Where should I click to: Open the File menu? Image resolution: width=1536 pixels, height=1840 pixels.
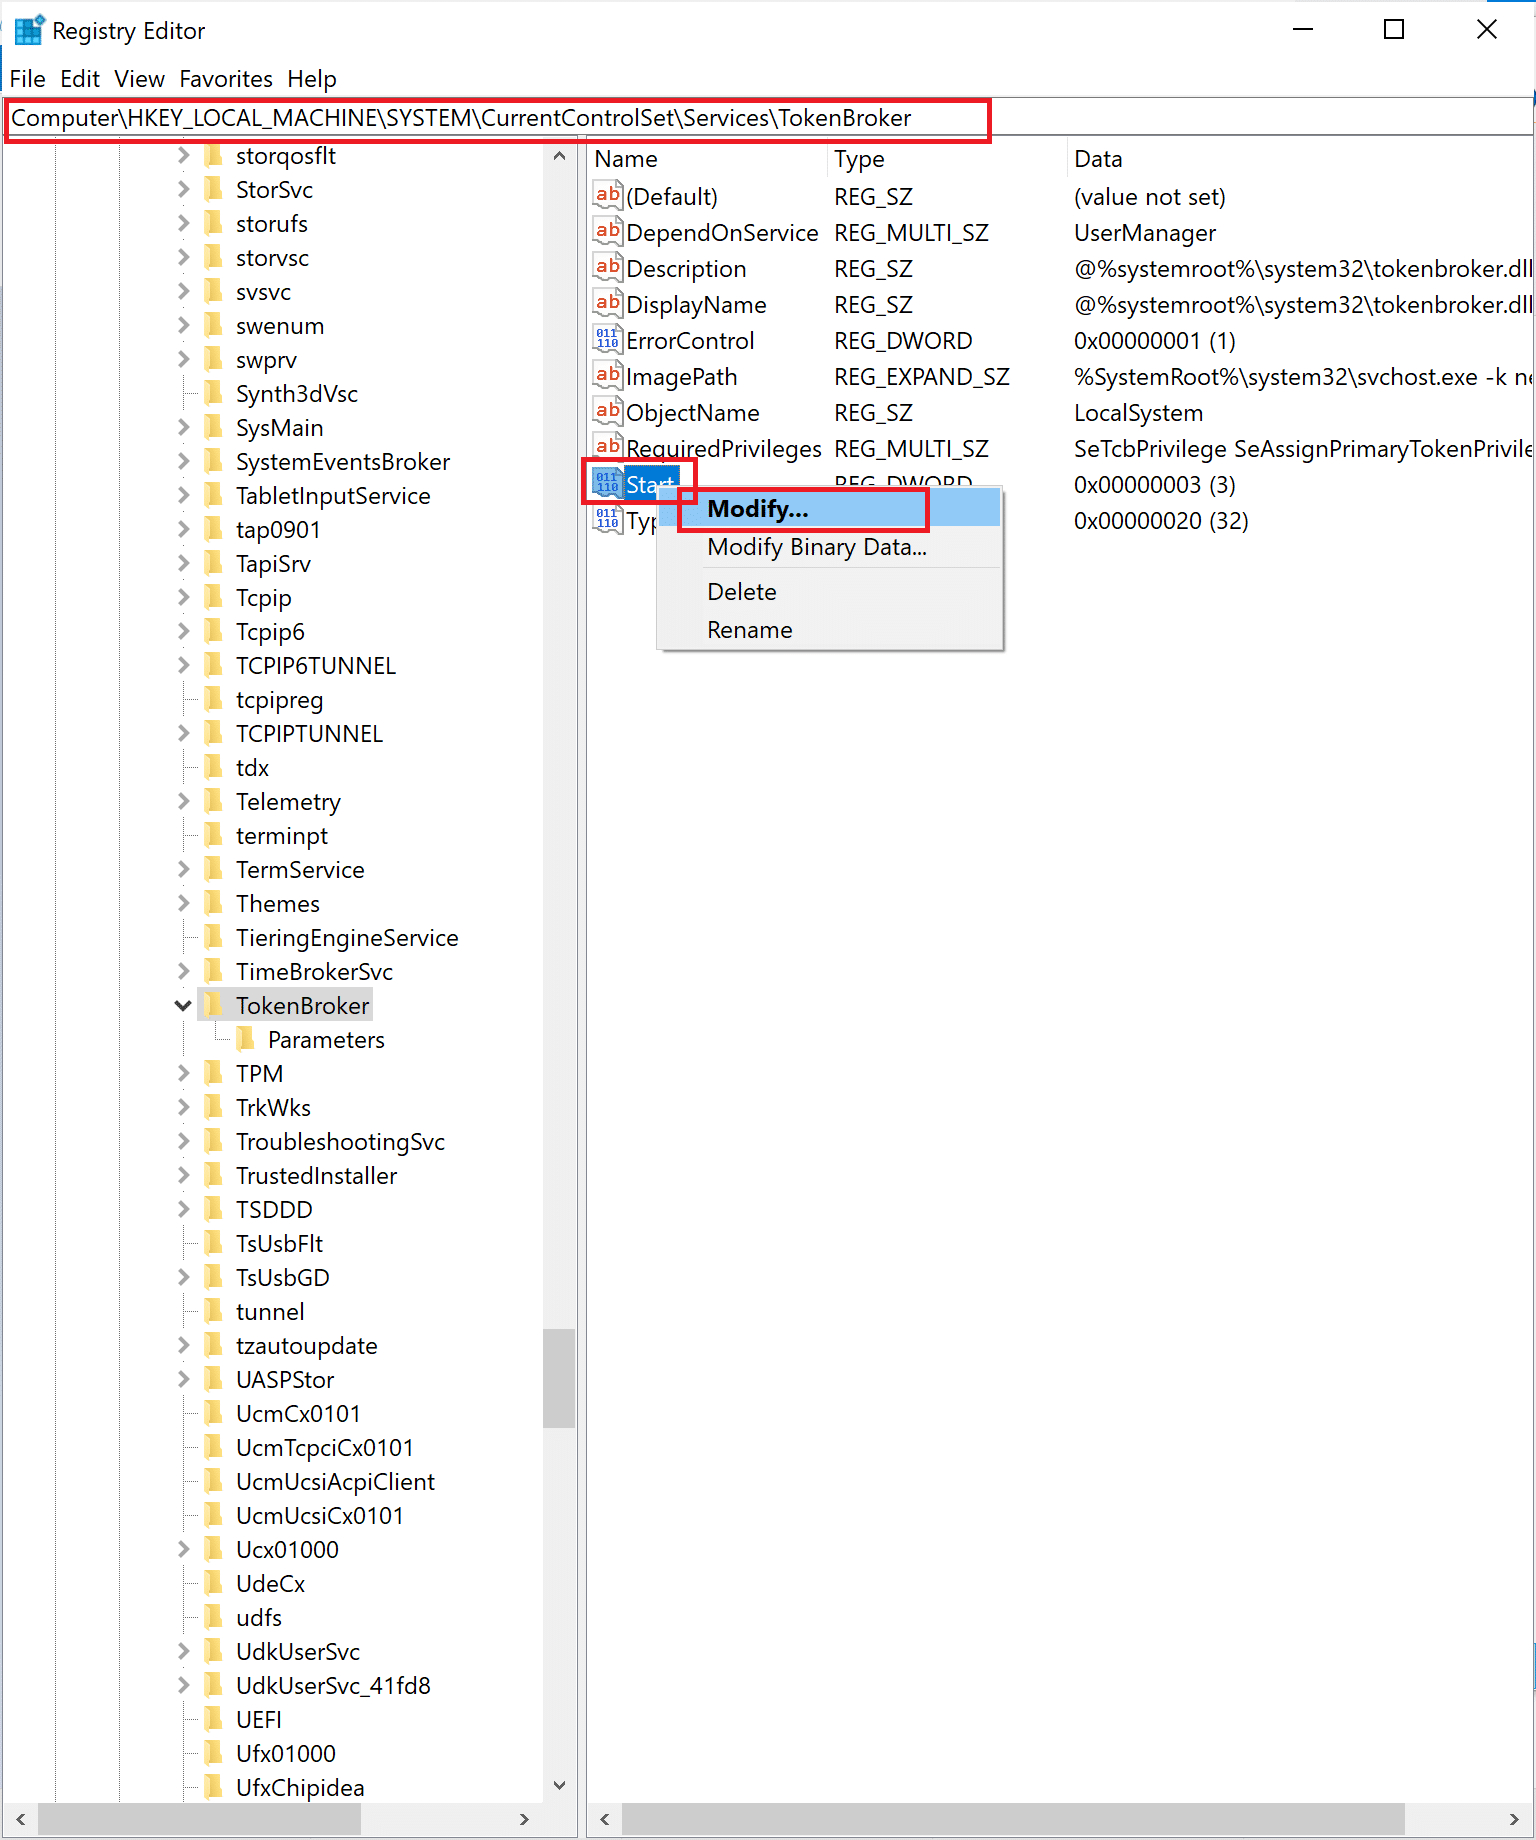click(x=28, y=78)
